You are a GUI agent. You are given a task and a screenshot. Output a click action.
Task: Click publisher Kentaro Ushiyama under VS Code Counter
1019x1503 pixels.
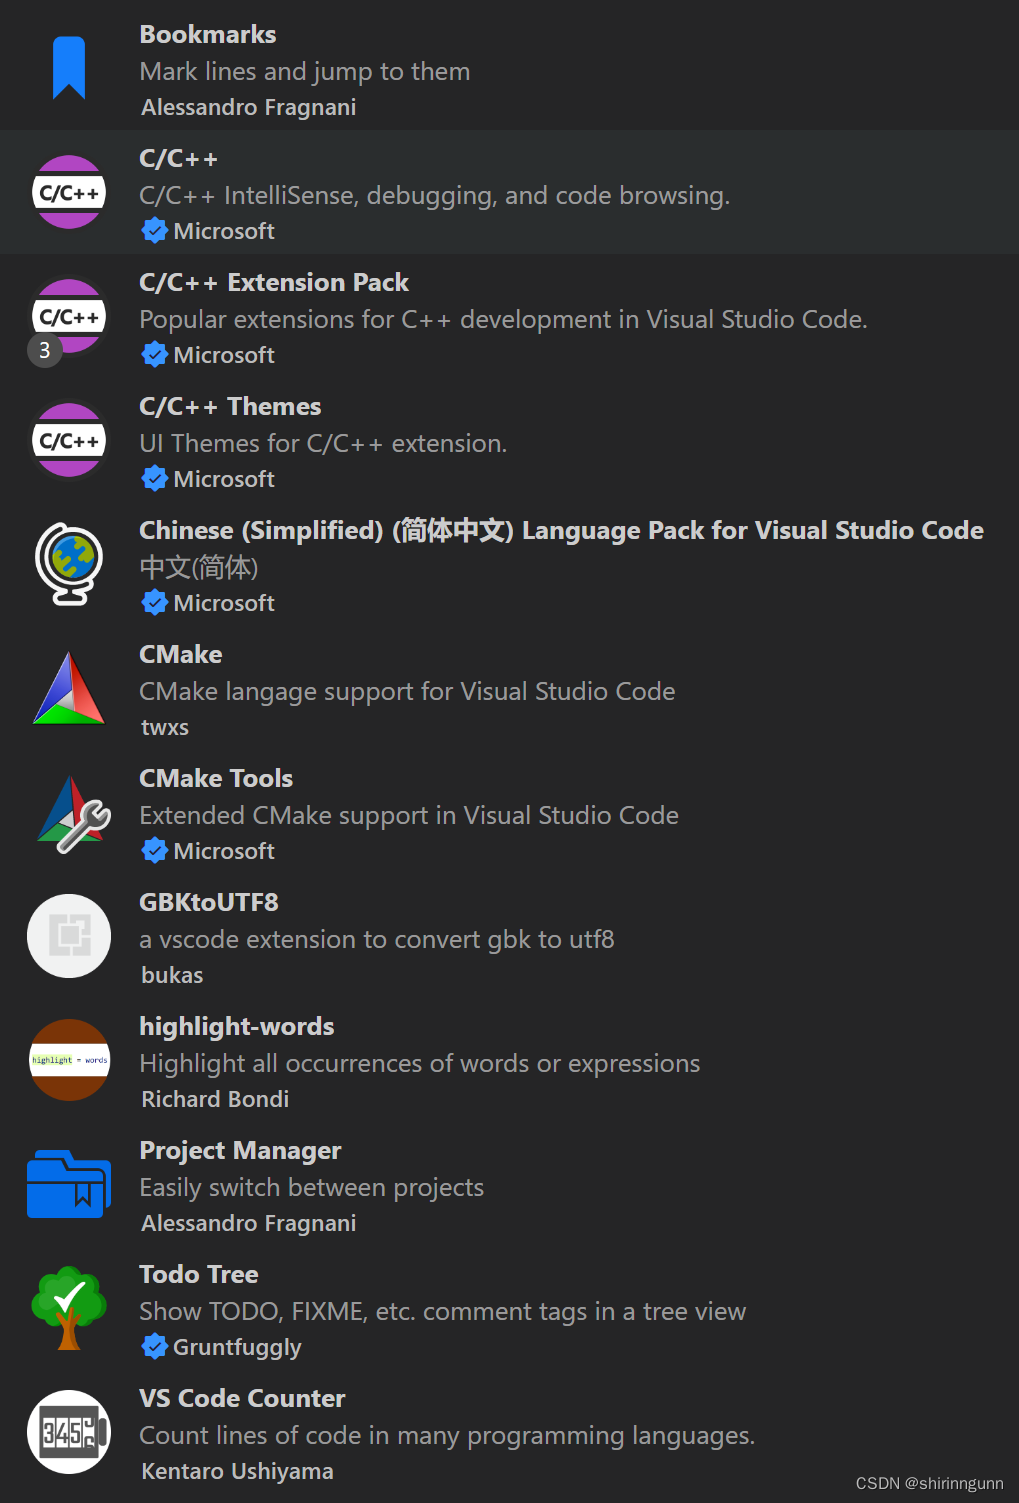[x=236, y=1470]
